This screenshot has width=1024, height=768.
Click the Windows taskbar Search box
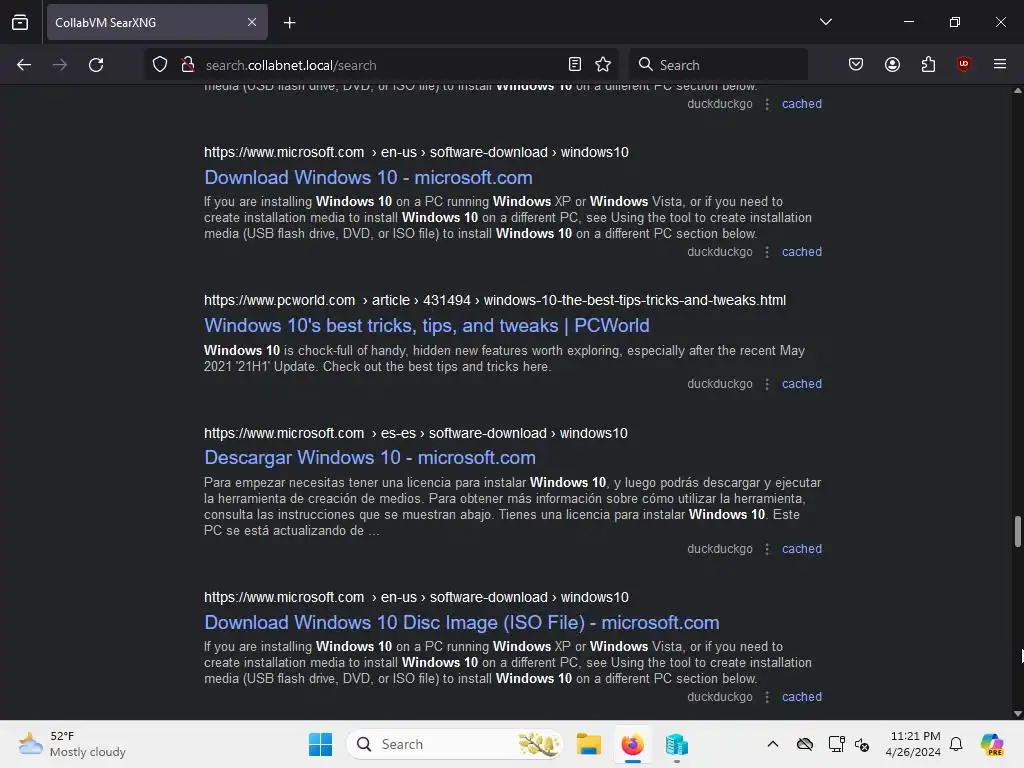(455, 744)
